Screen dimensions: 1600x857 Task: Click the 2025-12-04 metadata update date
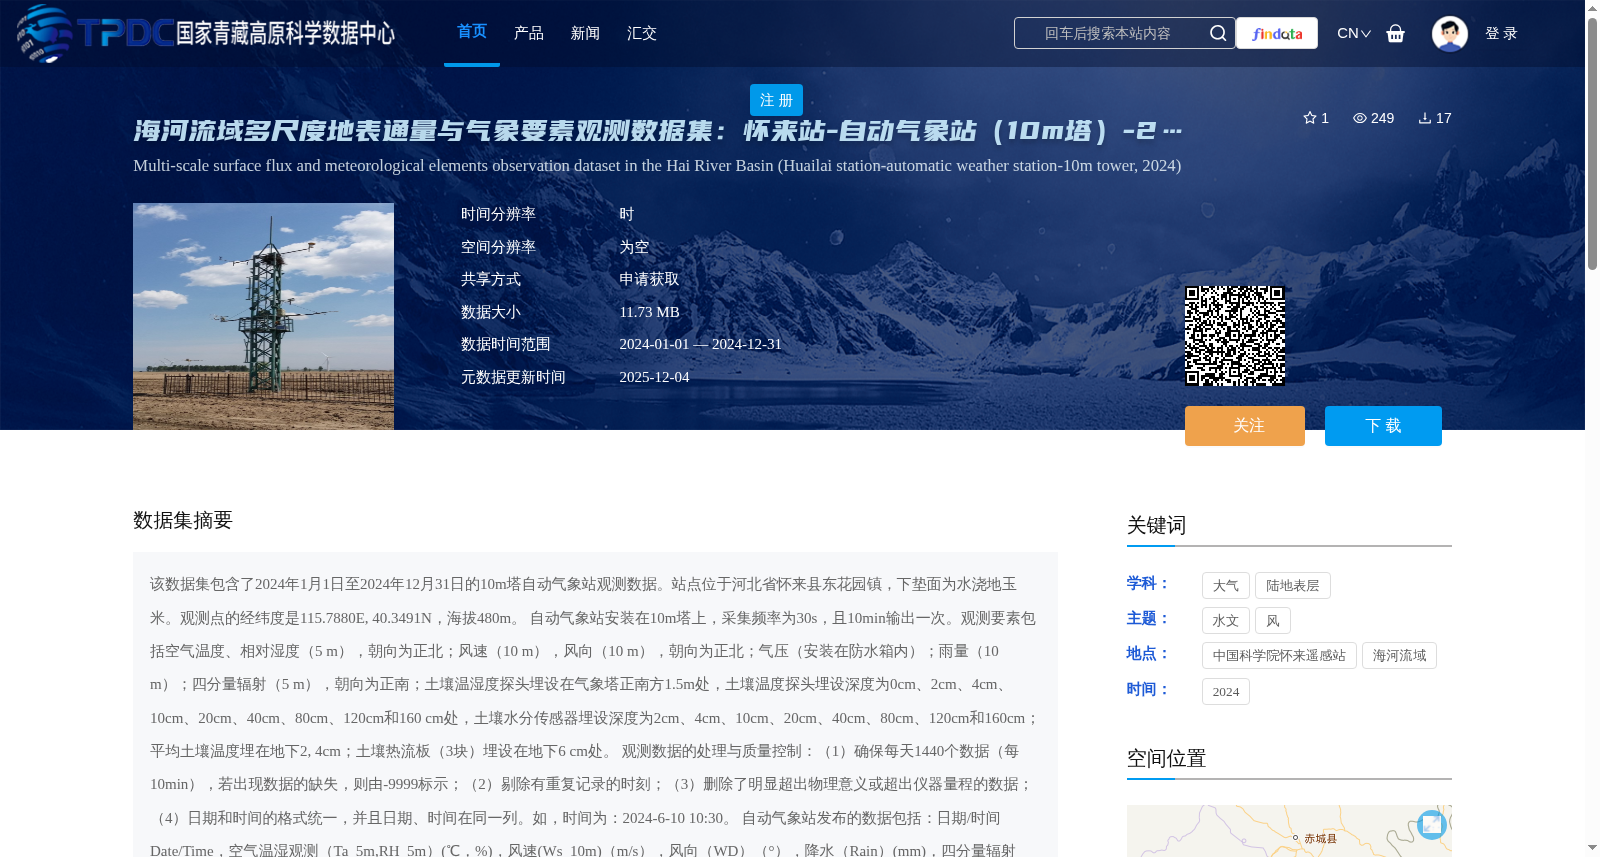click(654, 377)
